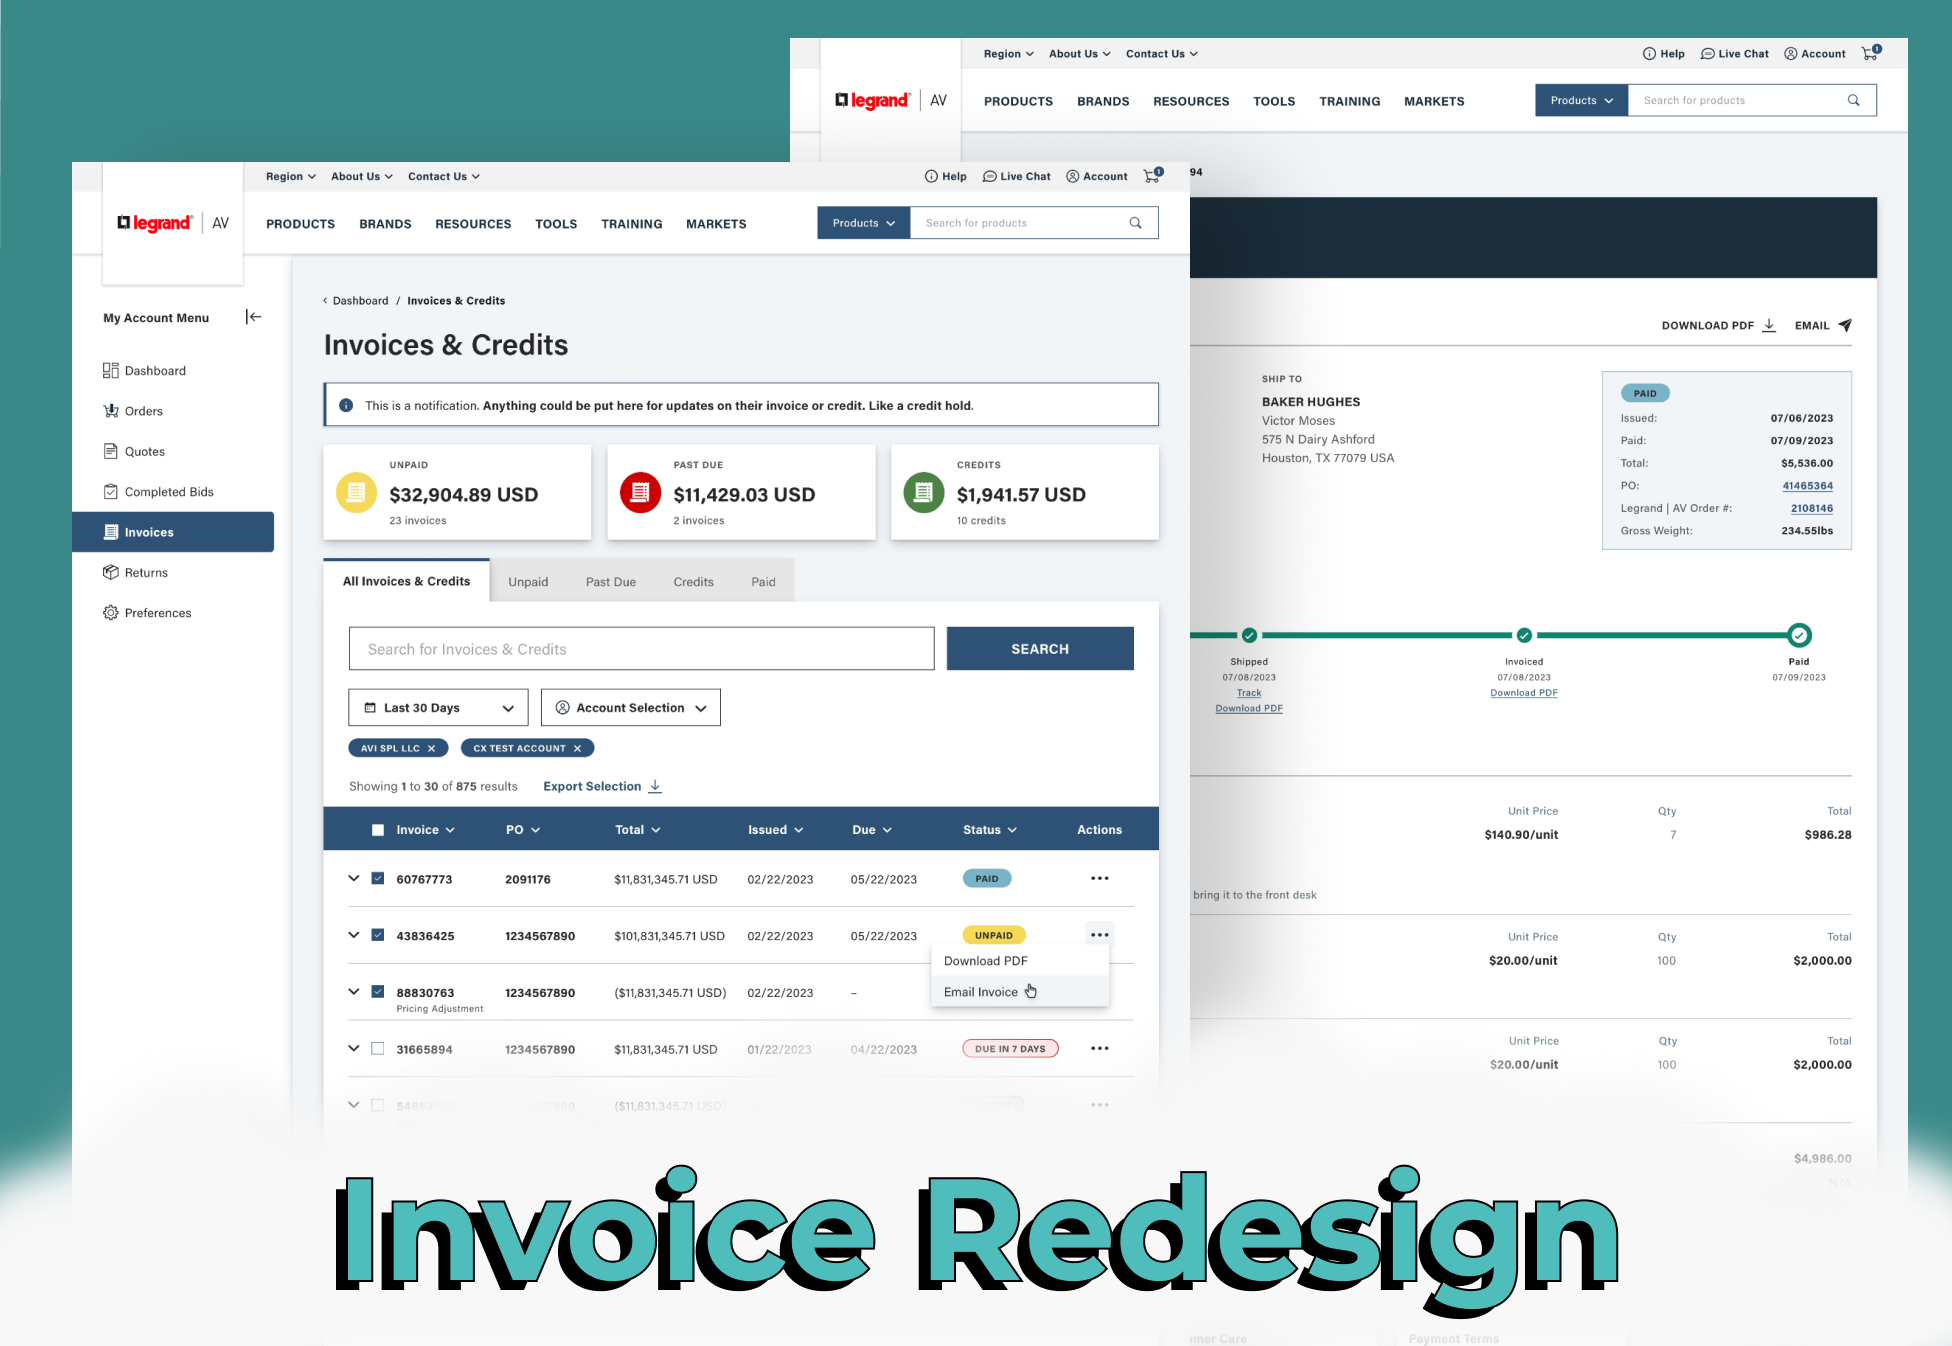Click notification info icon
The width and height of the screenshot is (1952, 1346).
[x=346, y=405]
